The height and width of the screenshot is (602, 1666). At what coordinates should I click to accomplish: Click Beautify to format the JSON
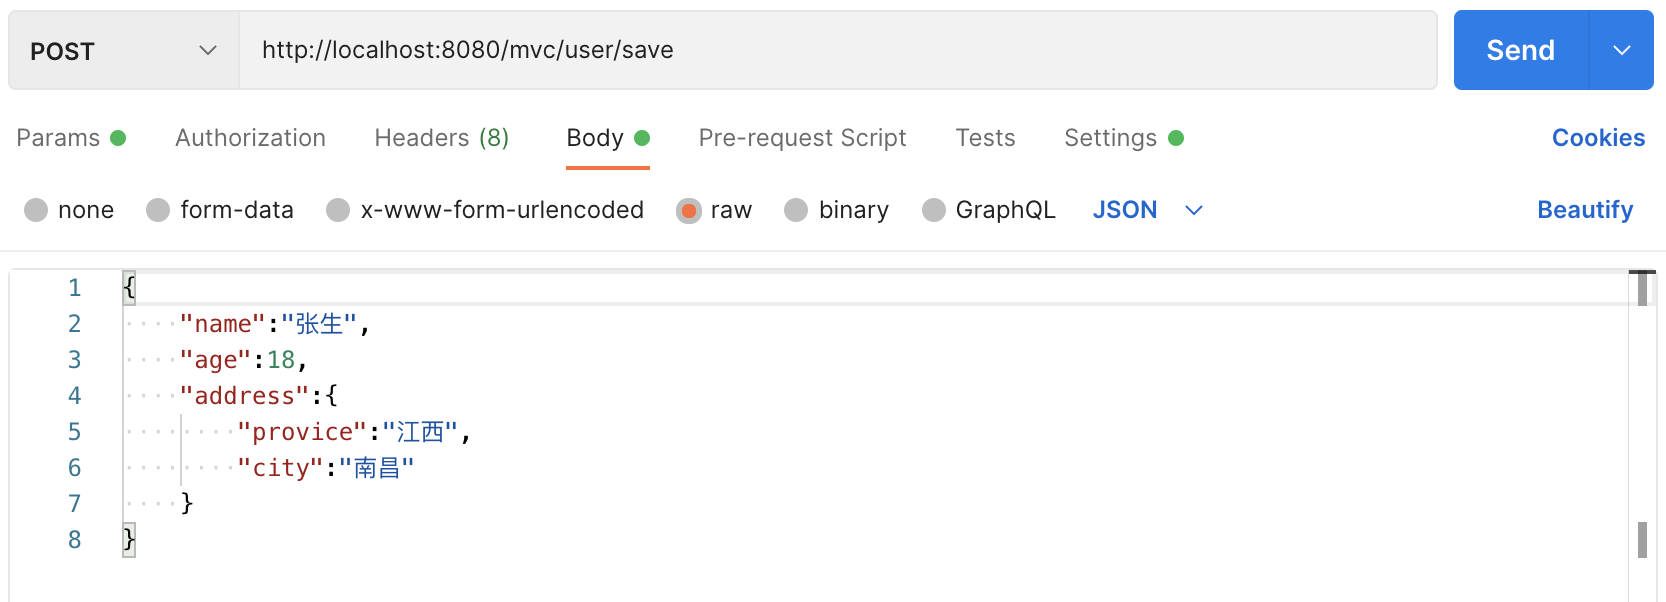click(x=1585, y=210)
